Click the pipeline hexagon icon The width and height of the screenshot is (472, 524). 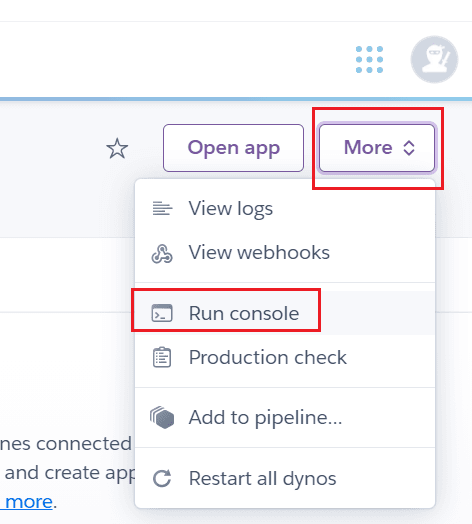[162, 417]
